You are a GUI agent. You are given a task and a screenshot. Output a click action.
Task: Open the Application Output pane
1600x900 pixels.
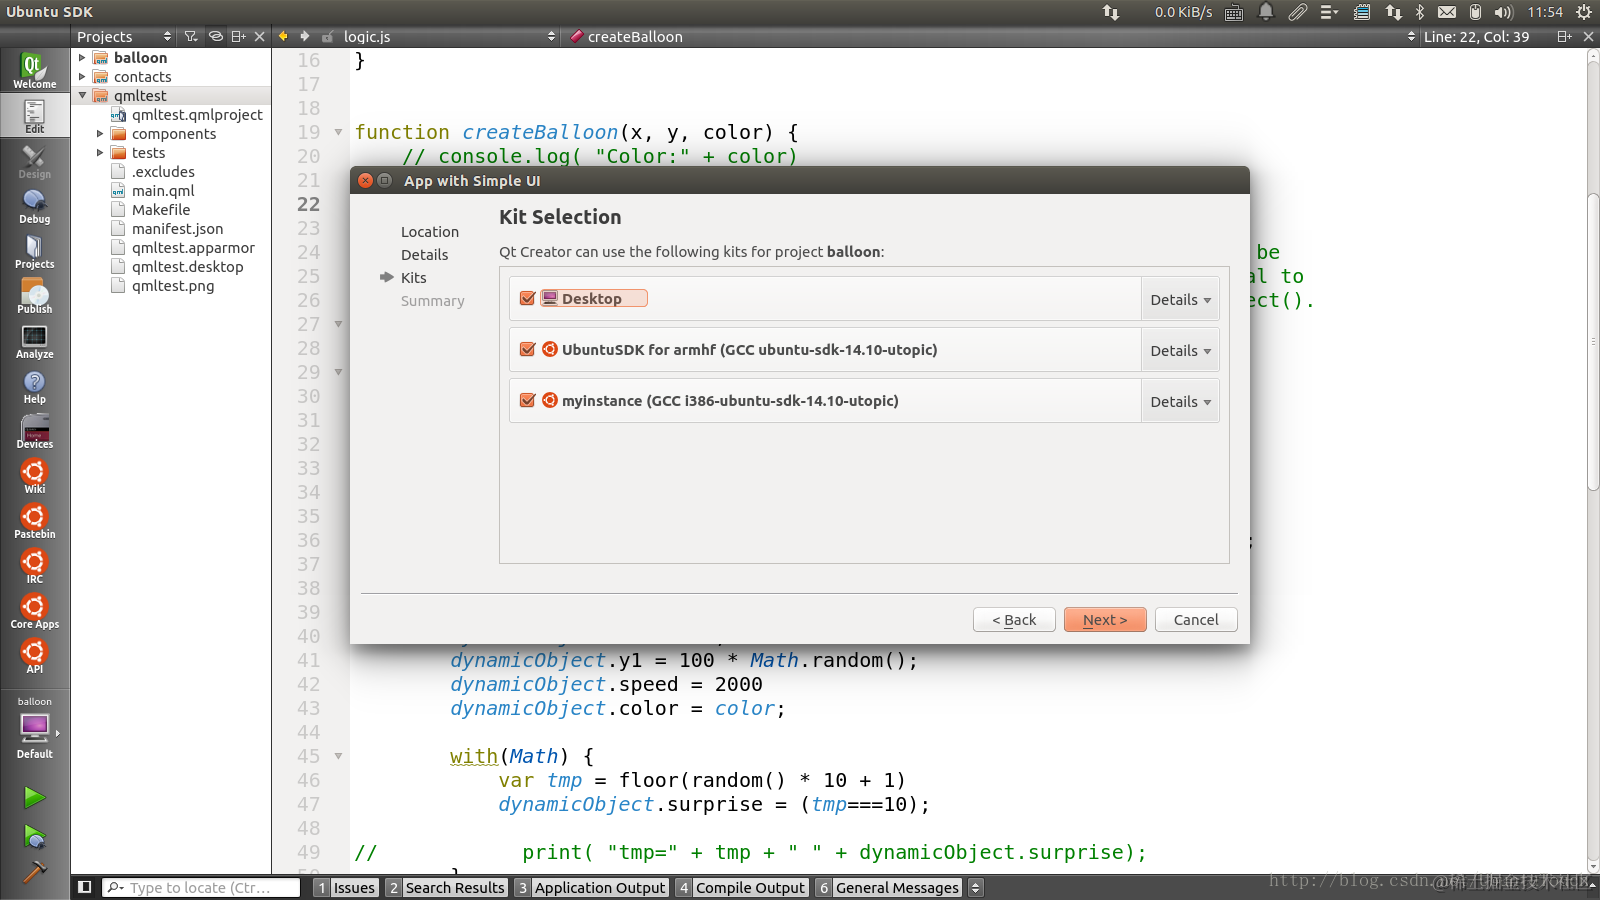point(592,887)
